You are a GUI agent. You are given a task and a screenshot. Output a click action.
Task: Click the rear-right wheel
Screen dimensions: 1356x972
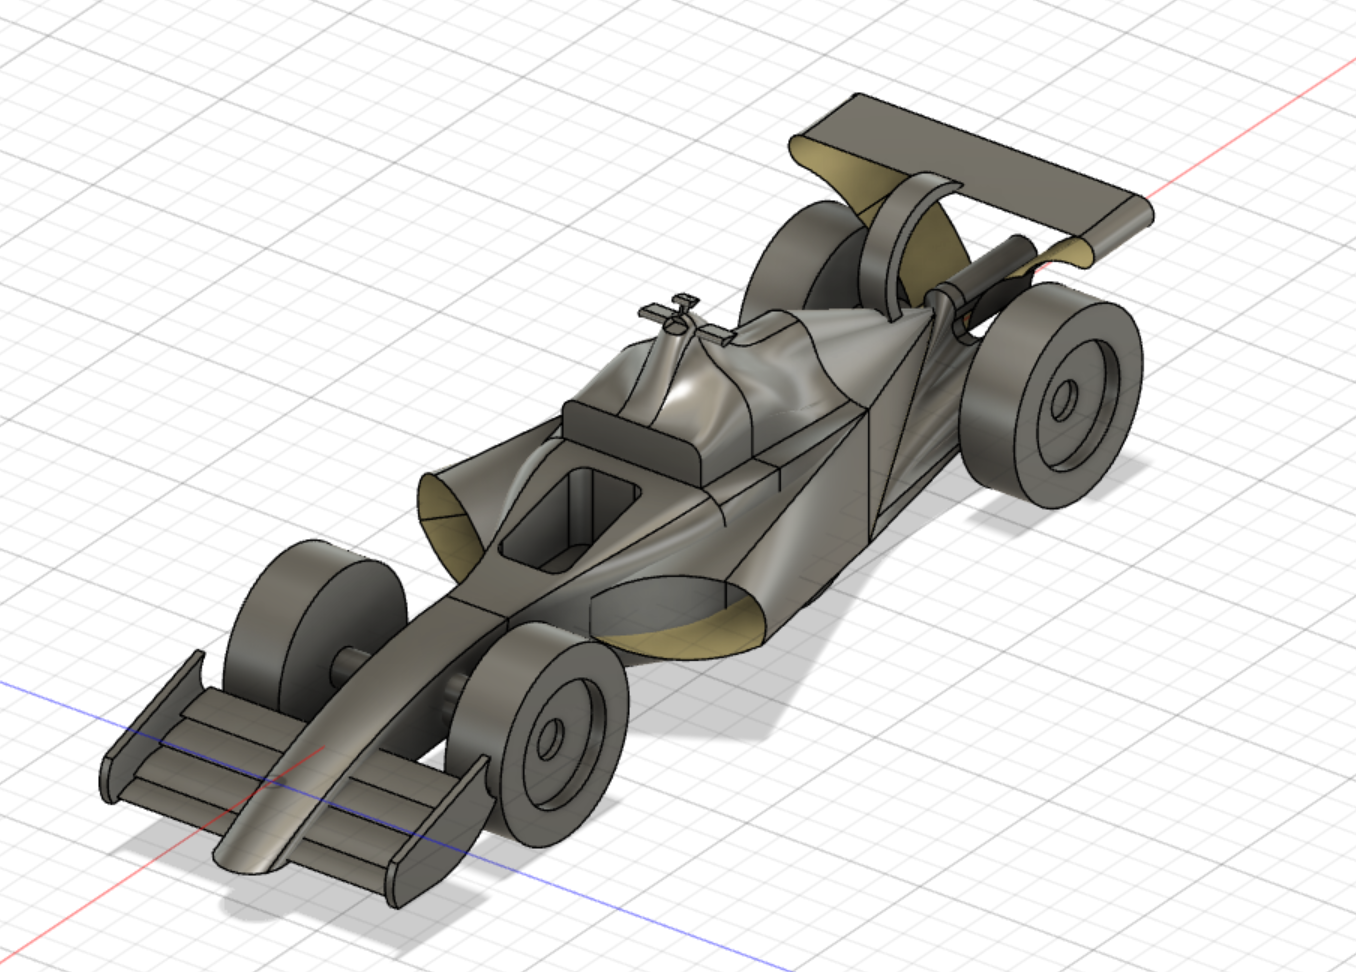(x=1060, y=390)
